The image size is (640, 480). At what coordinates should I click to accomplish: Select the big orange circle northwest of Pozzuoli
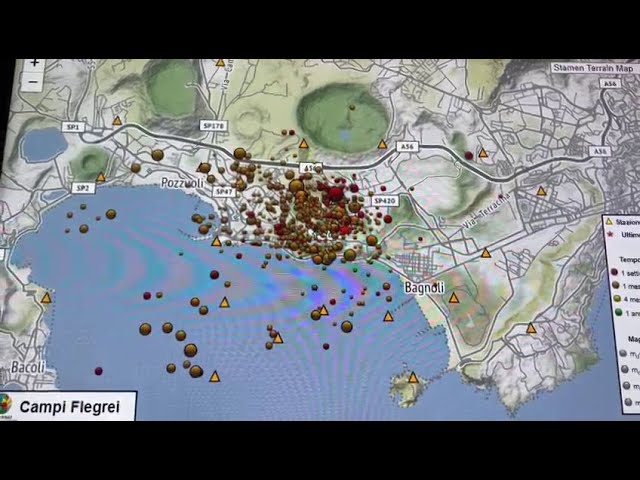(157, 155)
